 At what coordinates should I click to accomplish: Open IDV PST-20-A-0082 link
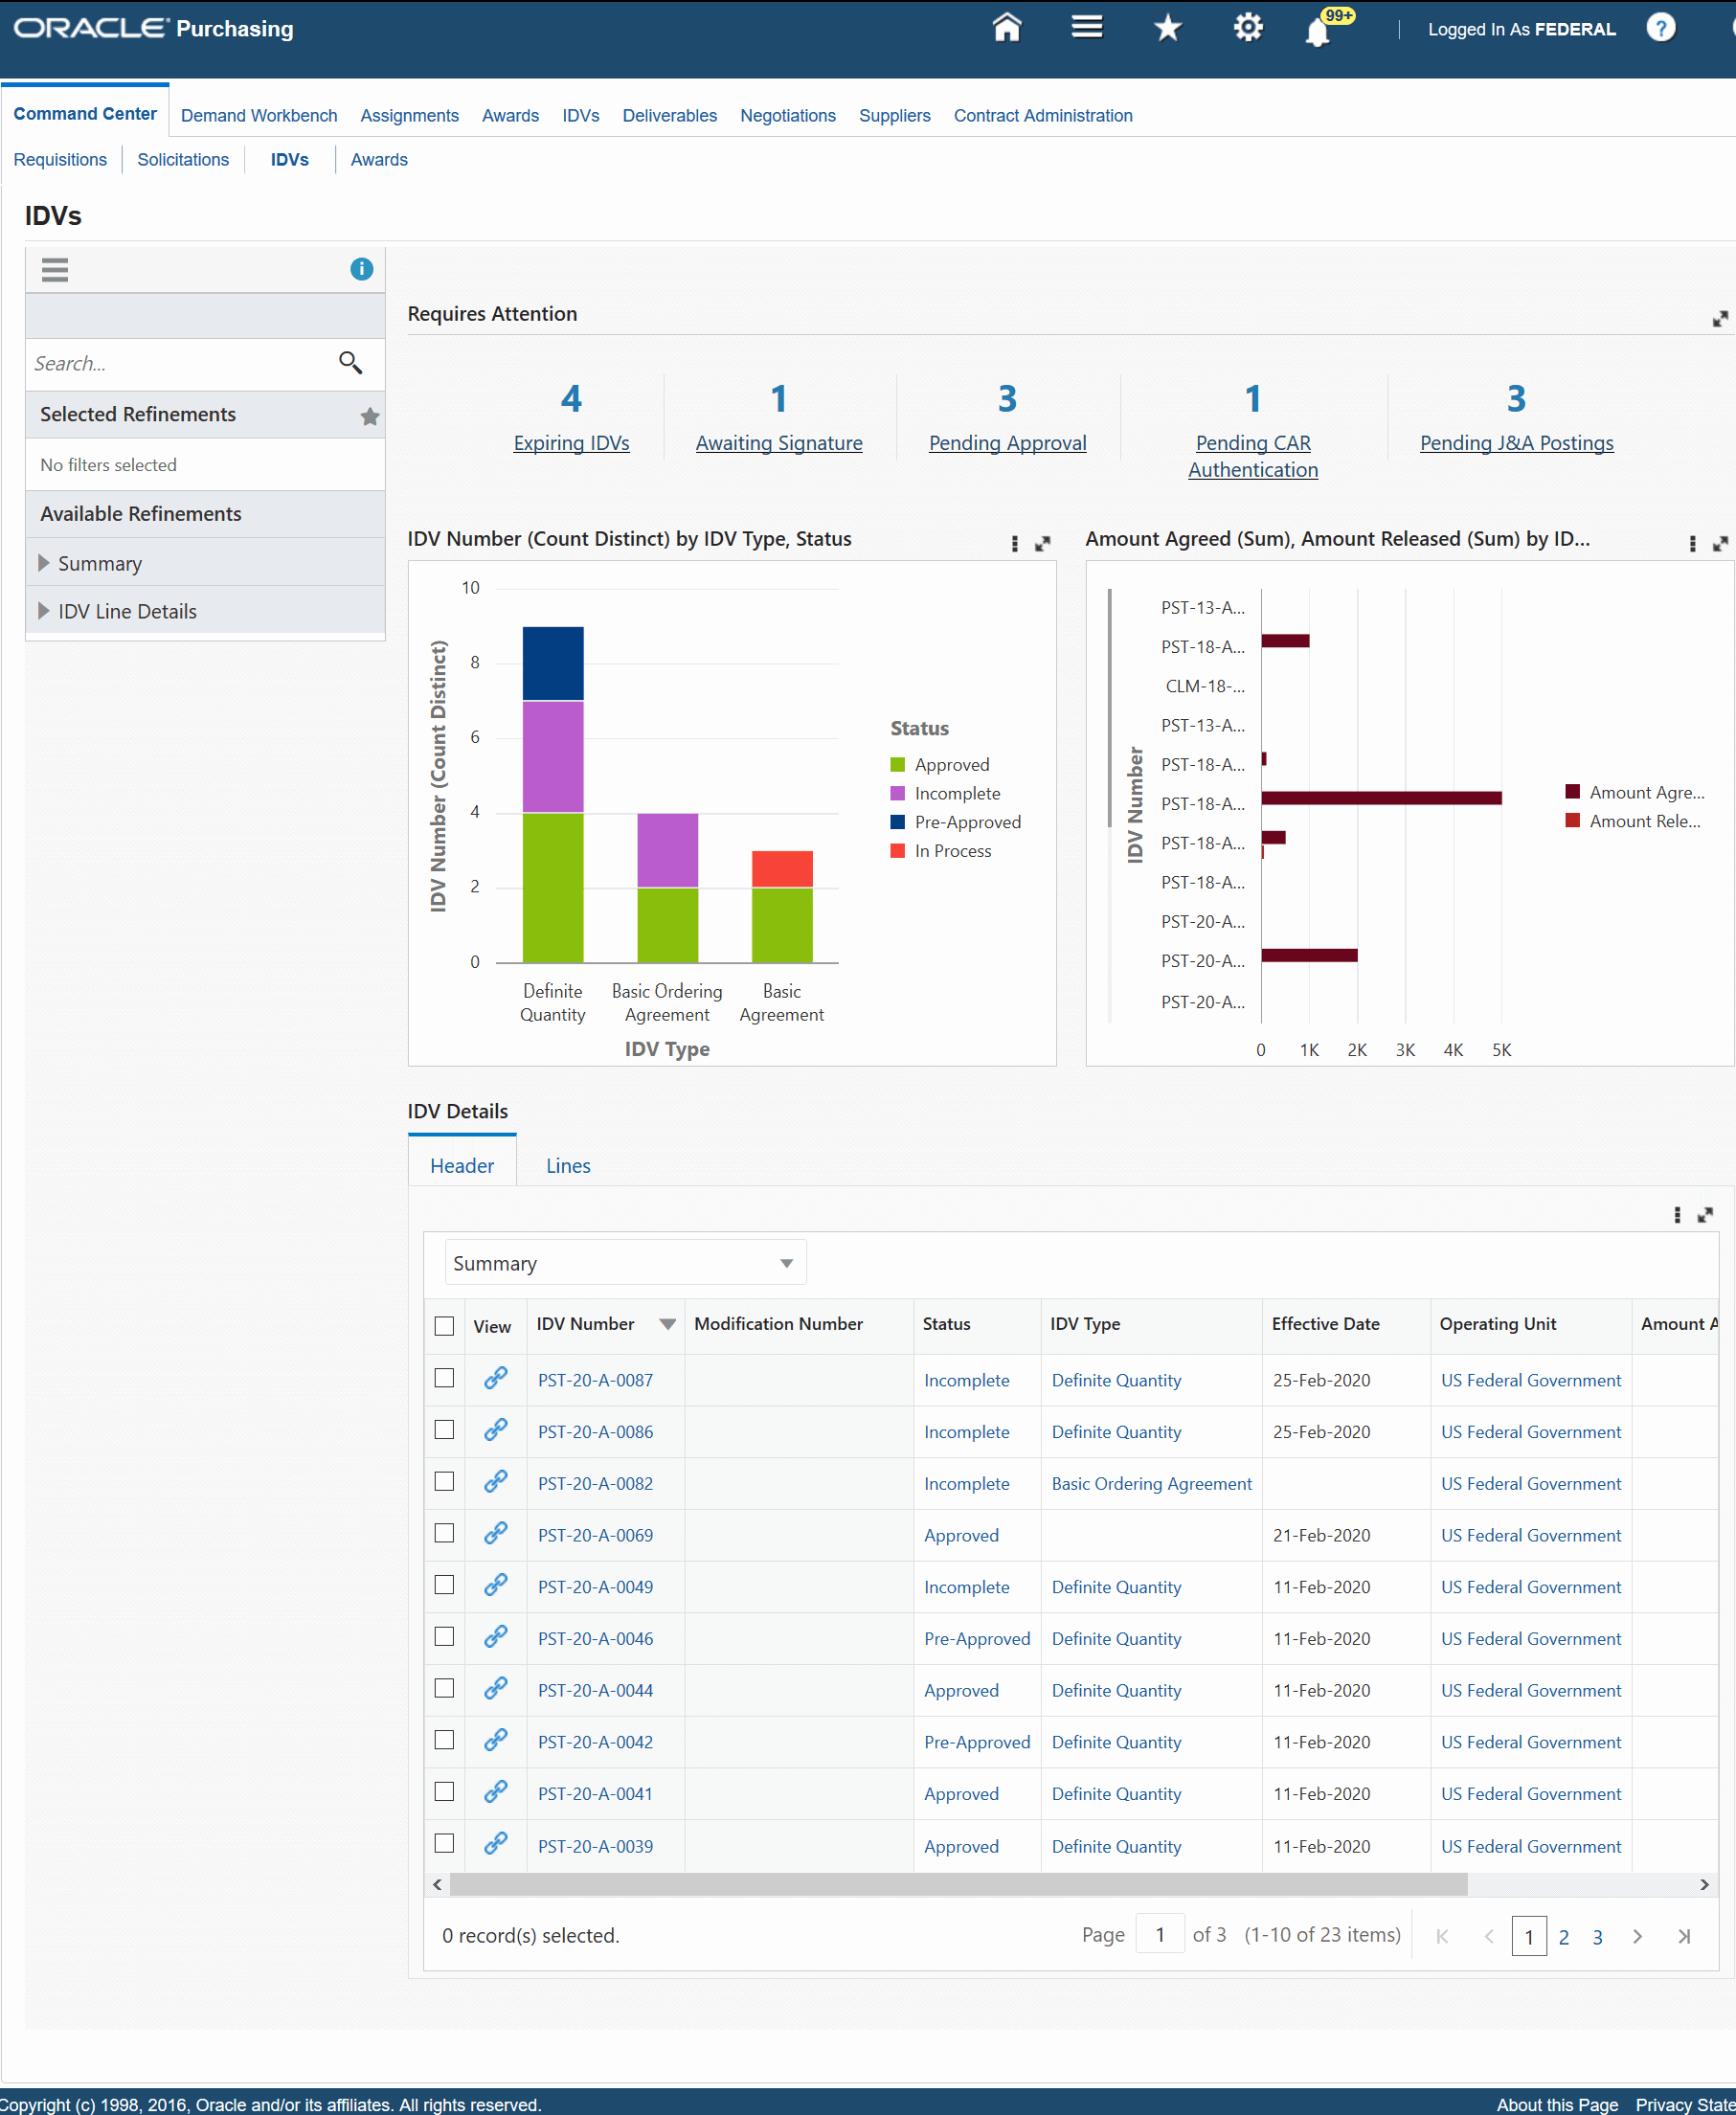point(595,1484)
